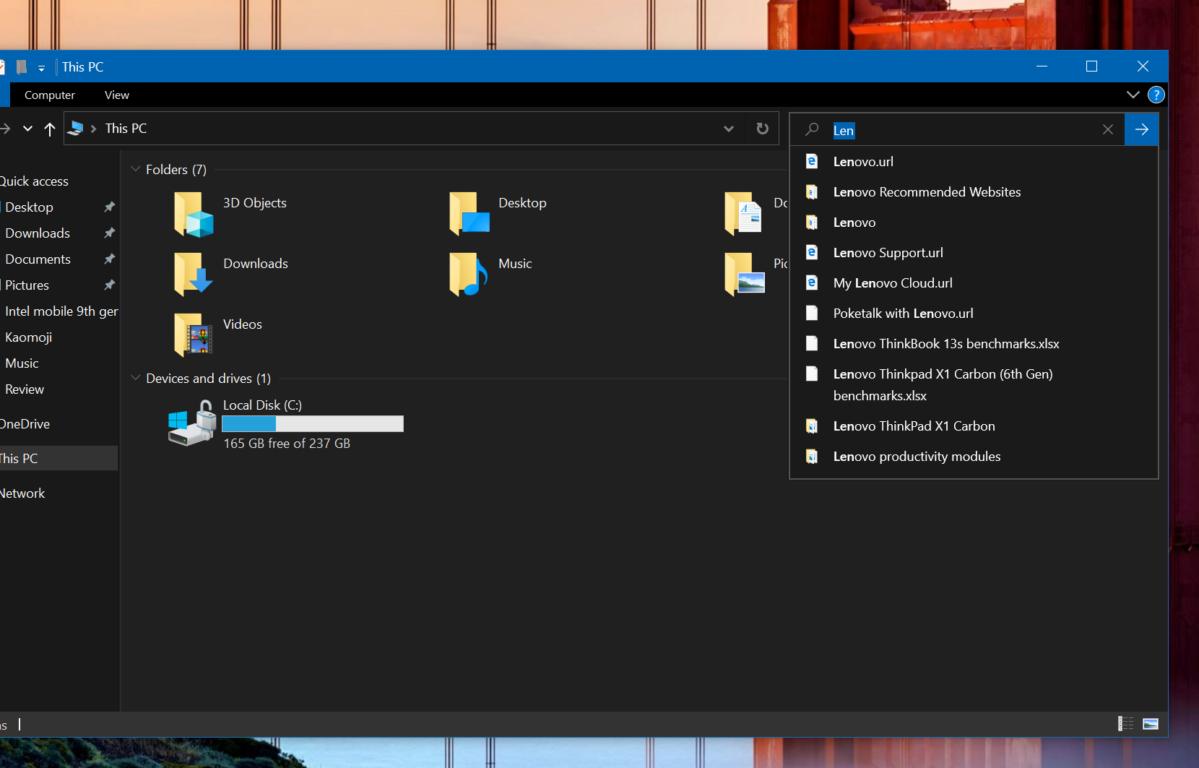Click the refresh button in address bar
The height and width of the screenshot is (768, 1199).
(x=762, y=129)
